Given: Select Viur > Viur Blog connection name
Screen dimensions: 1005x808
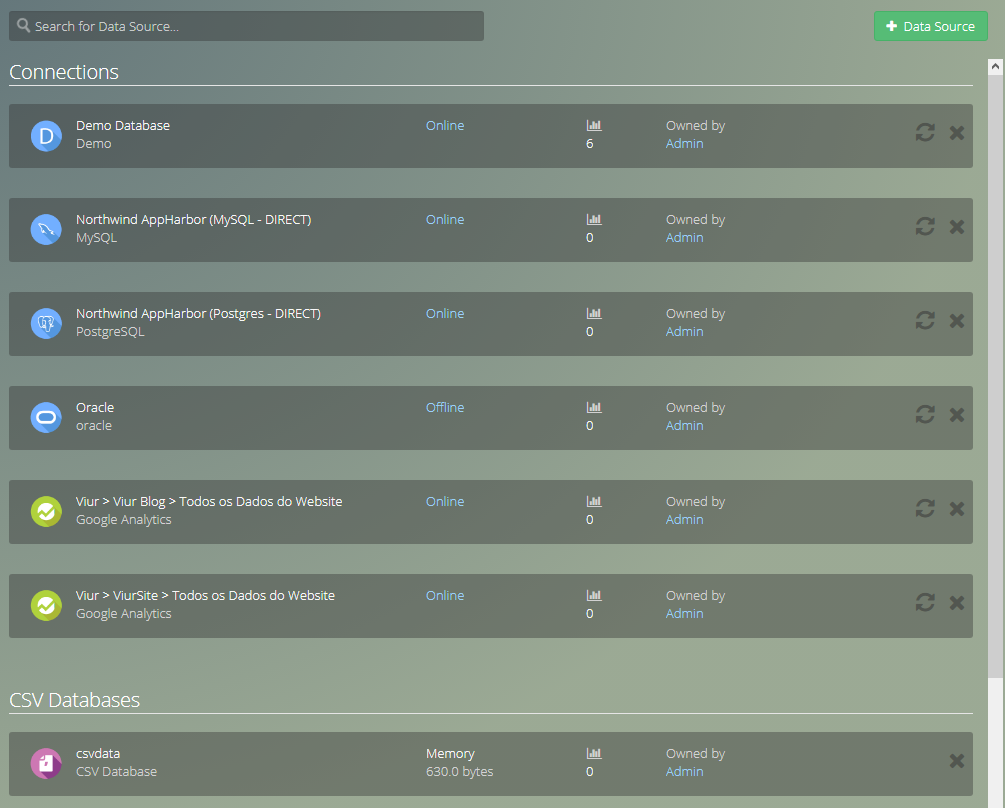Looking at the screenshot, I should pyautogui.click(x=209, y=502).
